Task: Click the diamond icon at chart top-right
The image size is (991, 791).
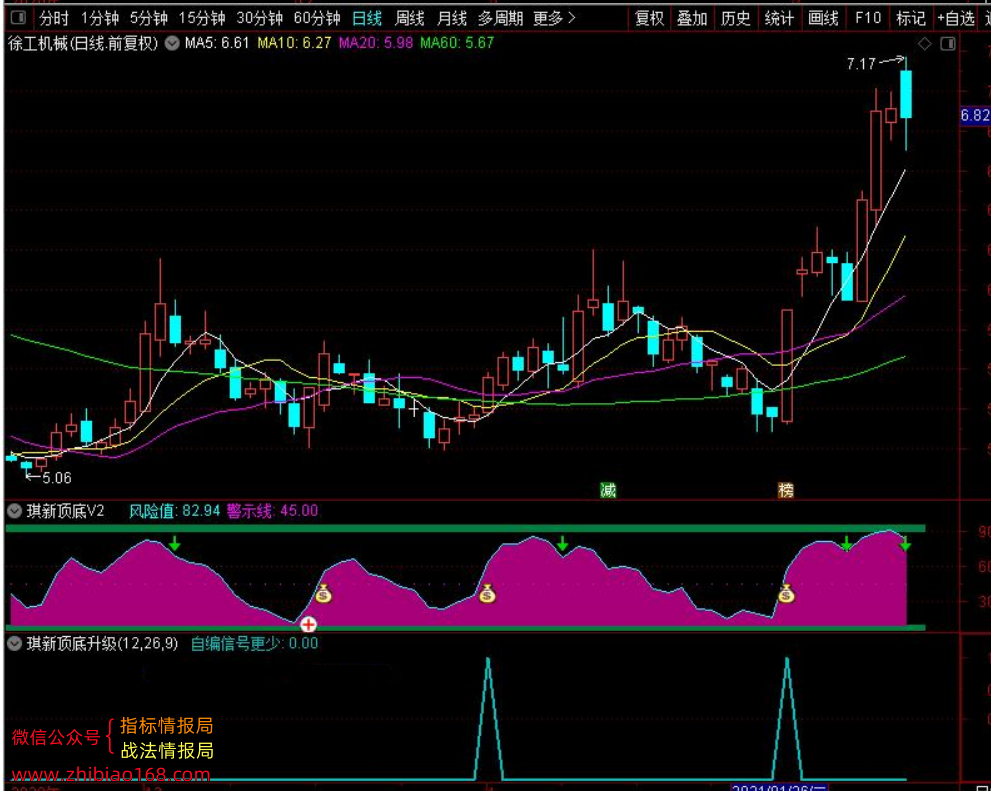Action: click(925, 44)
